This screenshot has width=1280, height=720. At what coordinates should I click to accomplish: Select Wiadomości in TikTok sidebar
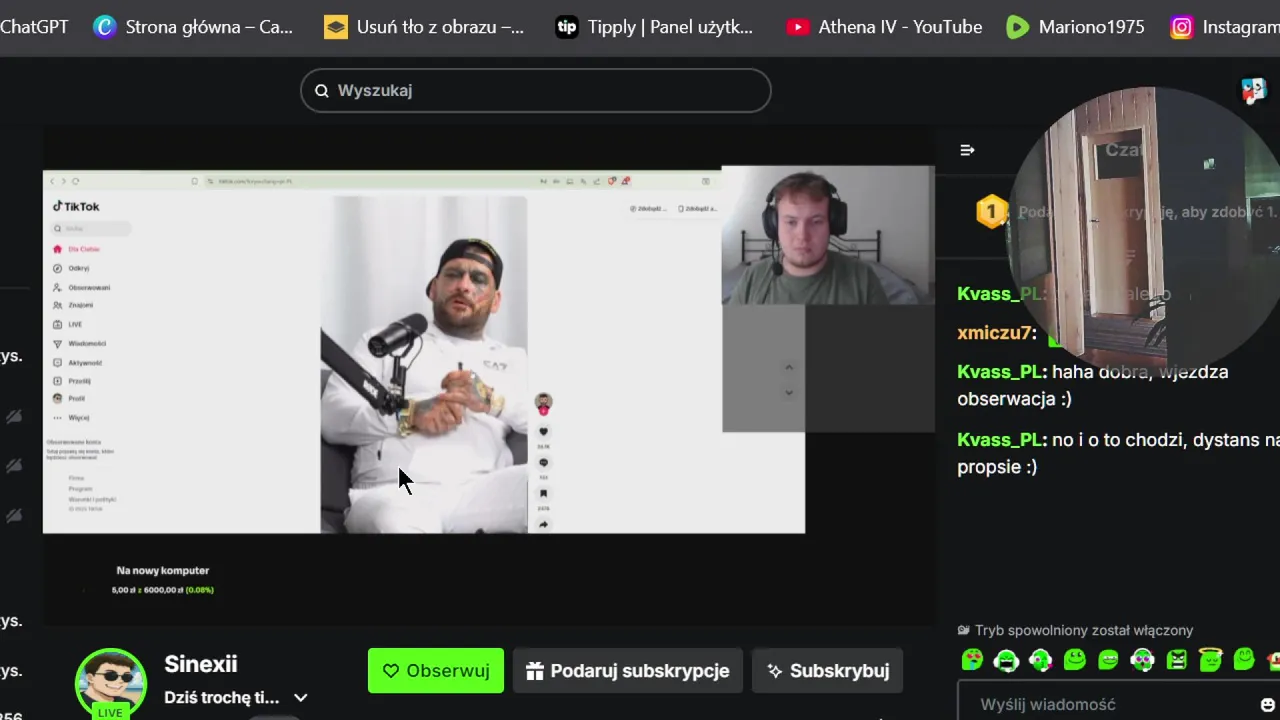80,343
